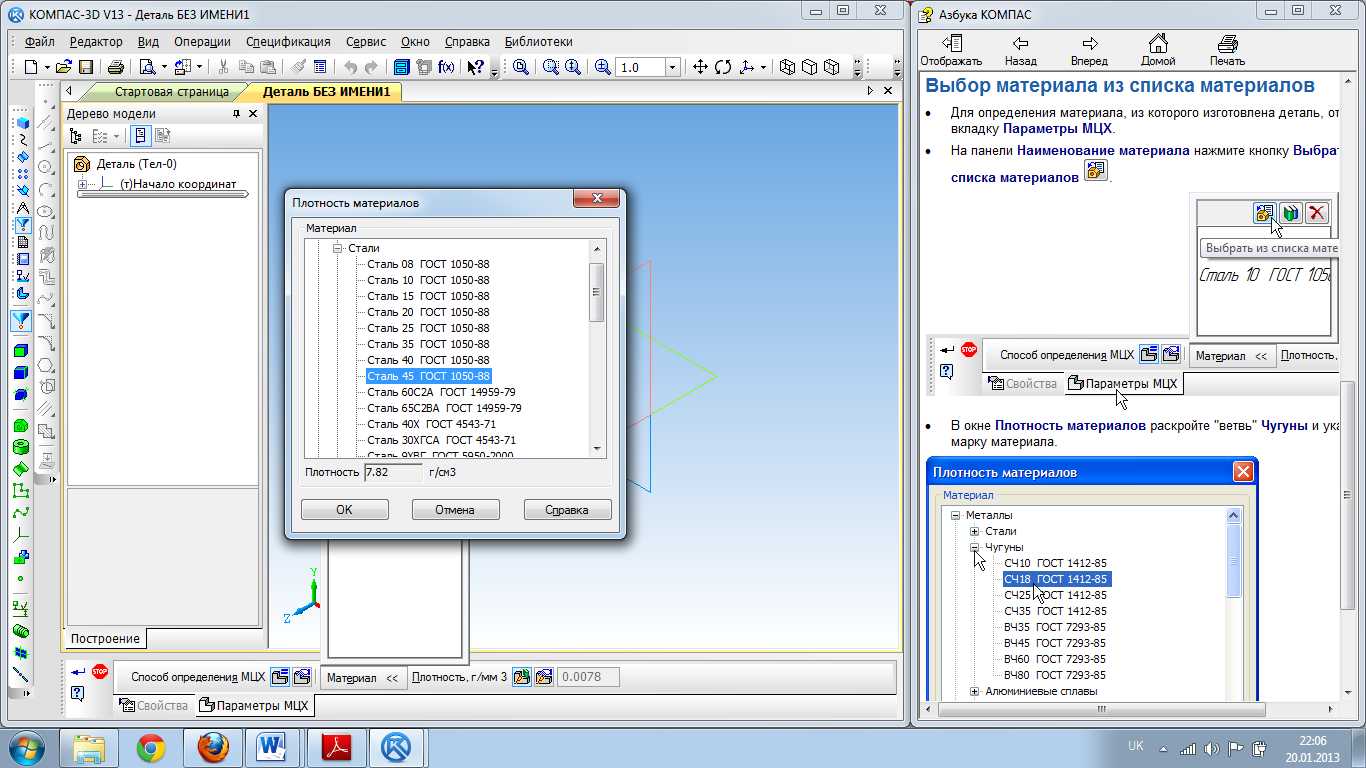Toggle manual MЦХ input mode button

(302, 677)
